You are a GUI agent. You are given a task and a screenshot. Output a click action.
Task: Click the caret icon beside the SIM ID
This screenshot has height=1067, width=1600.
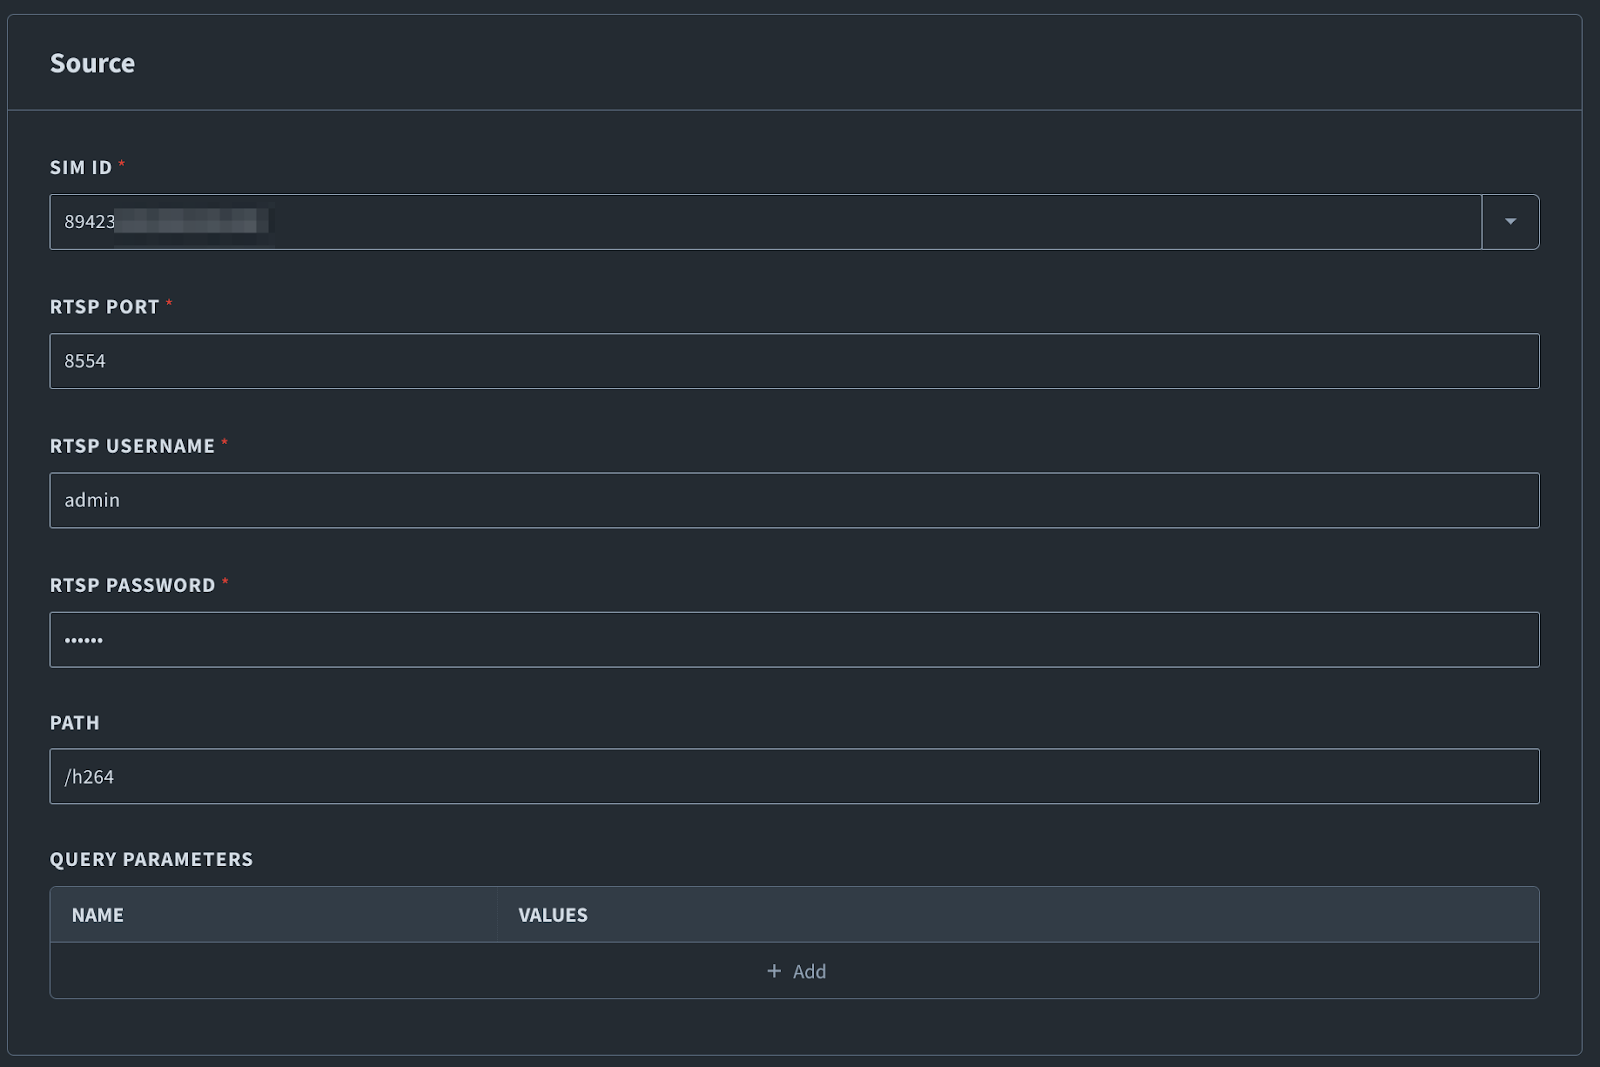(1509, 222)
